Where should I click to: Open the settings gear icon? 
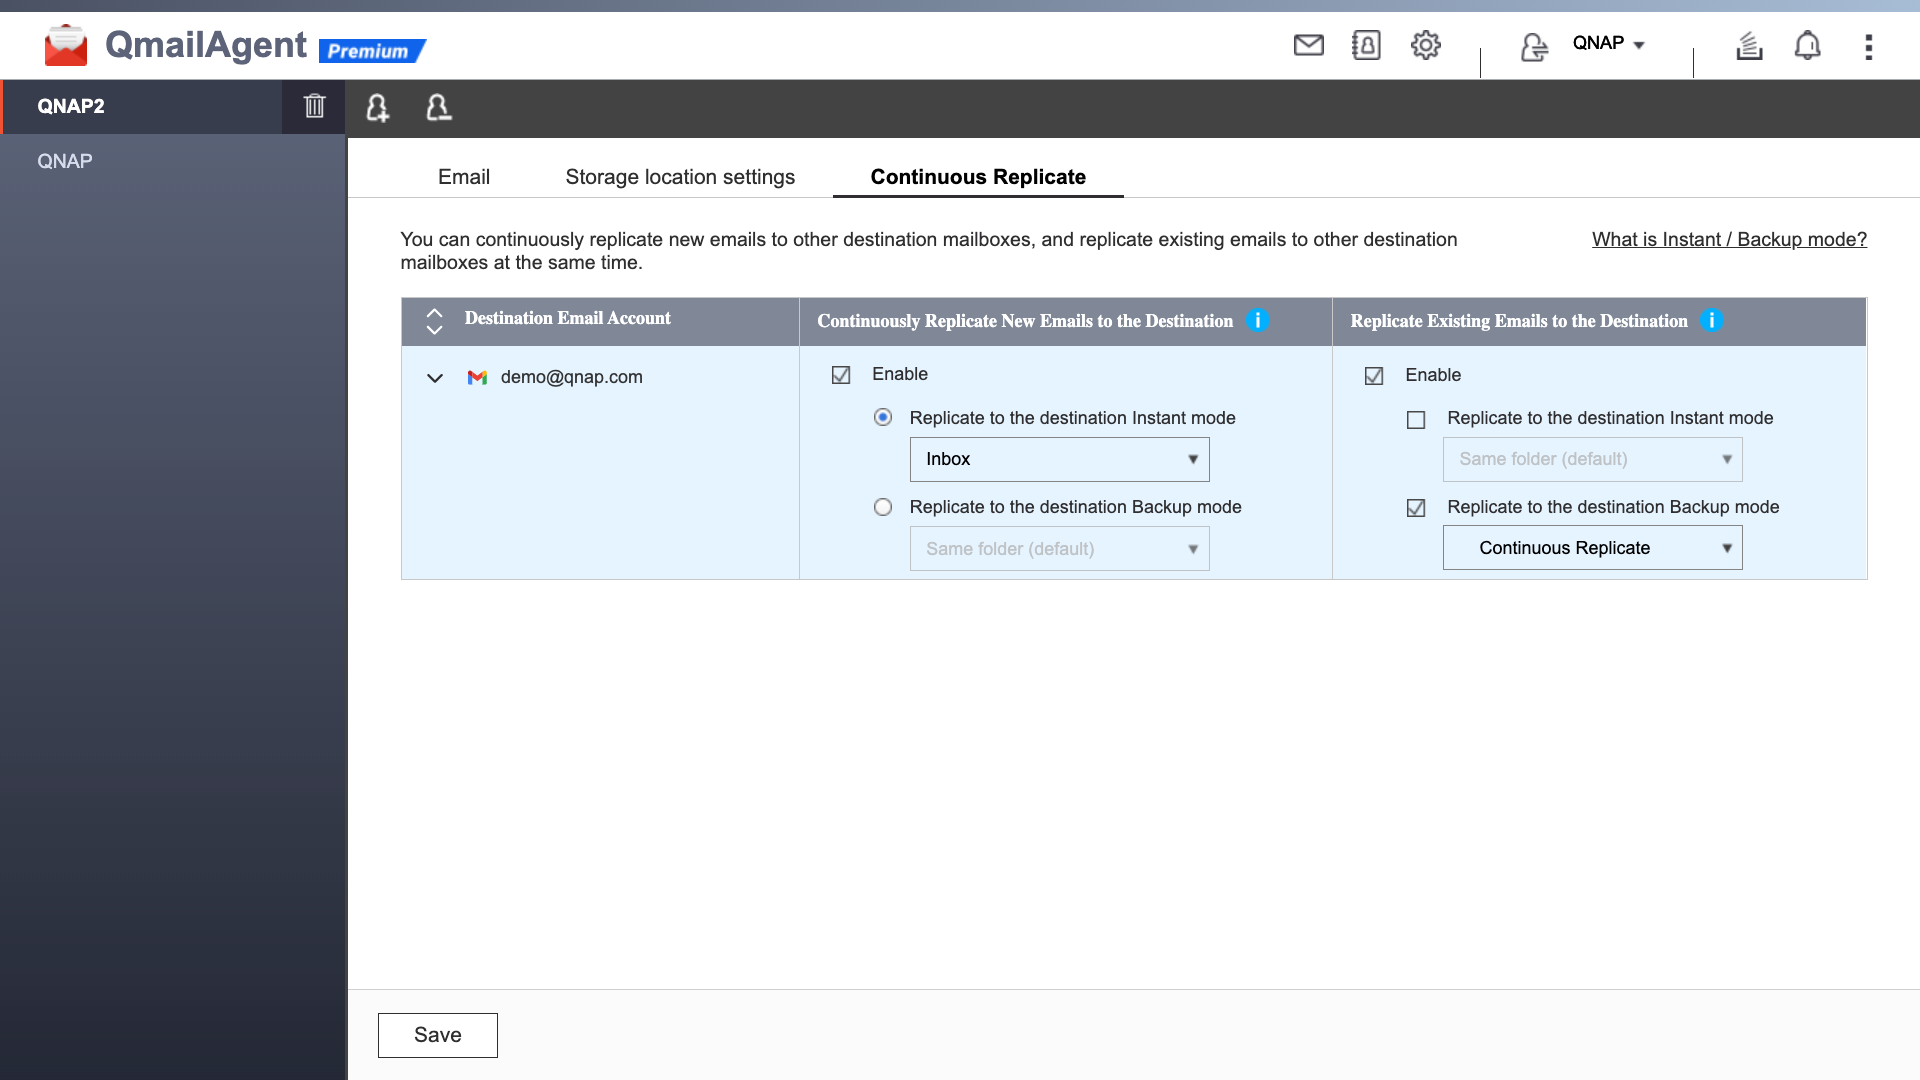(1426, 45)
